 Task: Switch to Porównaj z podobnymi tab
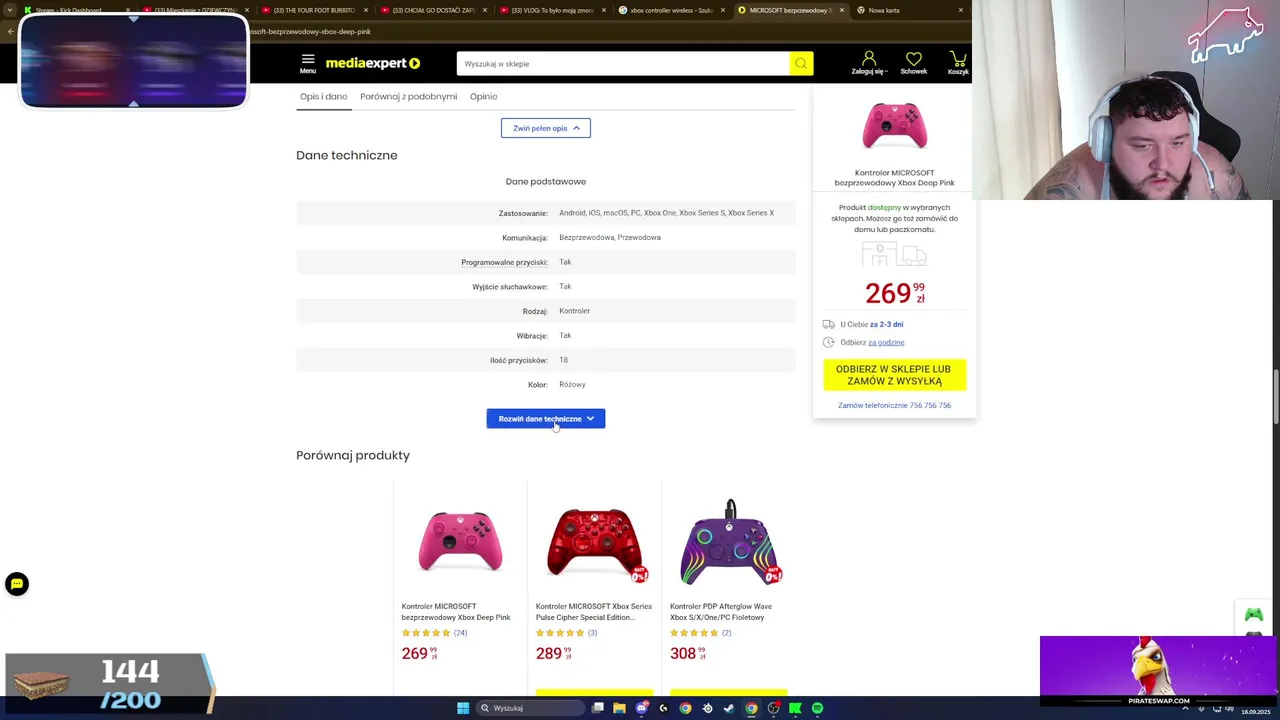click(x=408, y=96)
